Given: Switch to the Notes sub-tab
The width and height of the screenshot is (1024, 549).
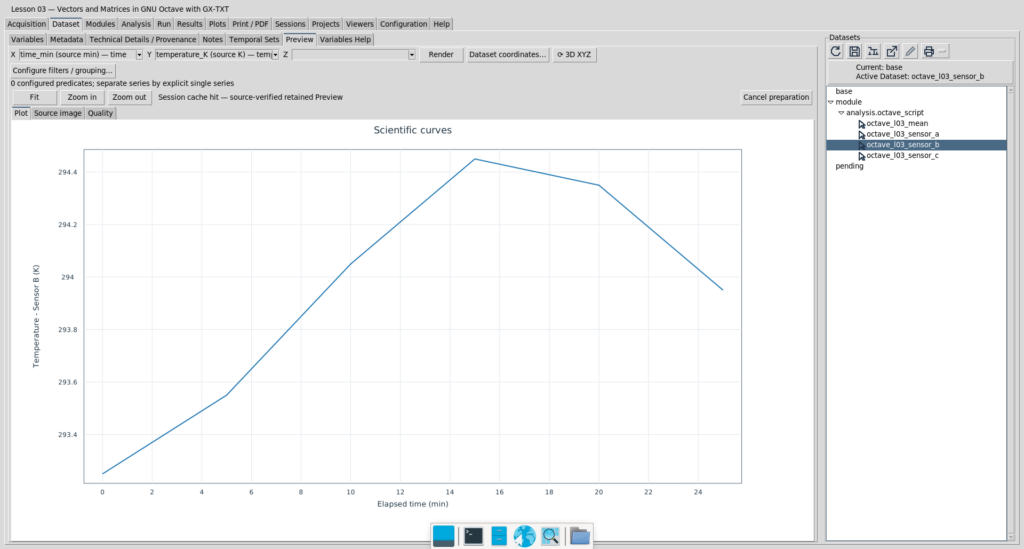Looking at the screenshot, I should click(212, 40).
